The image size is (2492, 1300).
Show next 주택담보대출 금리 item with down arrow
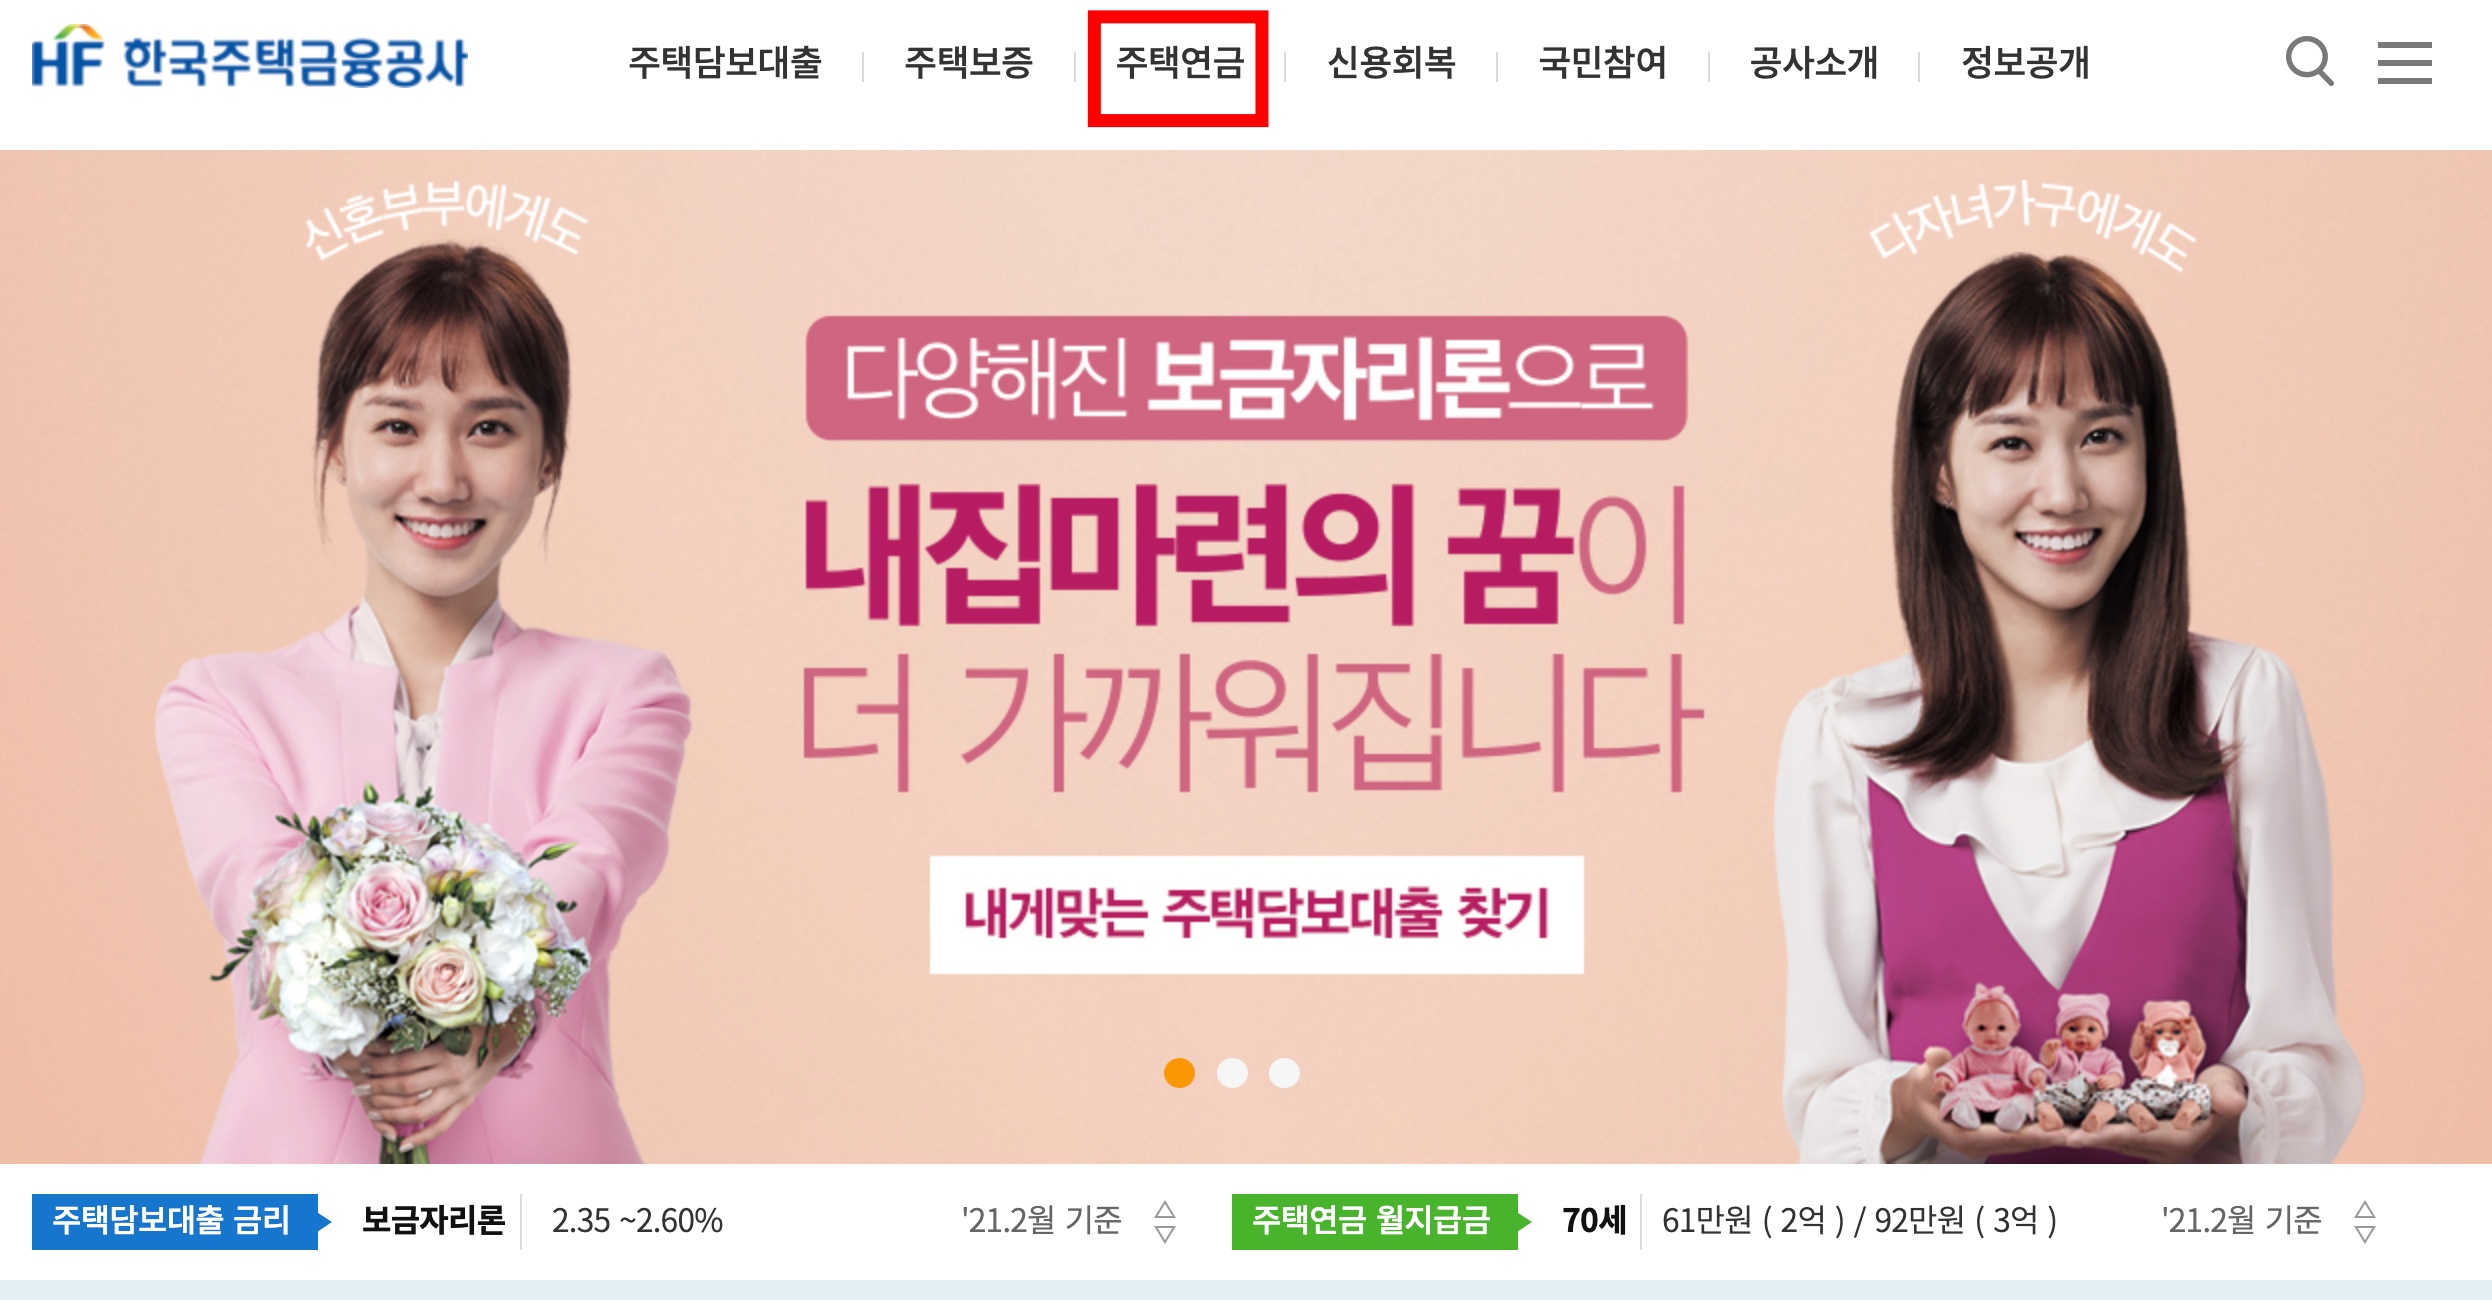click(x=1165, y=1233)
